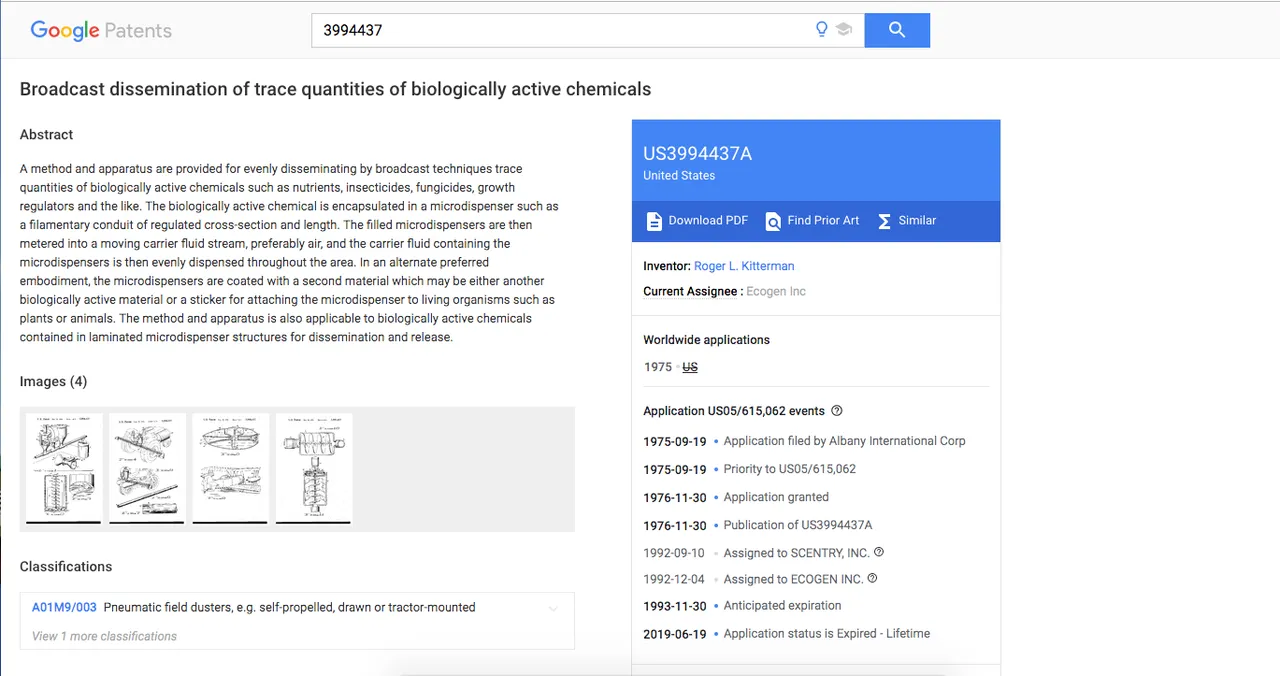Click Application status is Expired - Lifetime

point(827,634)
